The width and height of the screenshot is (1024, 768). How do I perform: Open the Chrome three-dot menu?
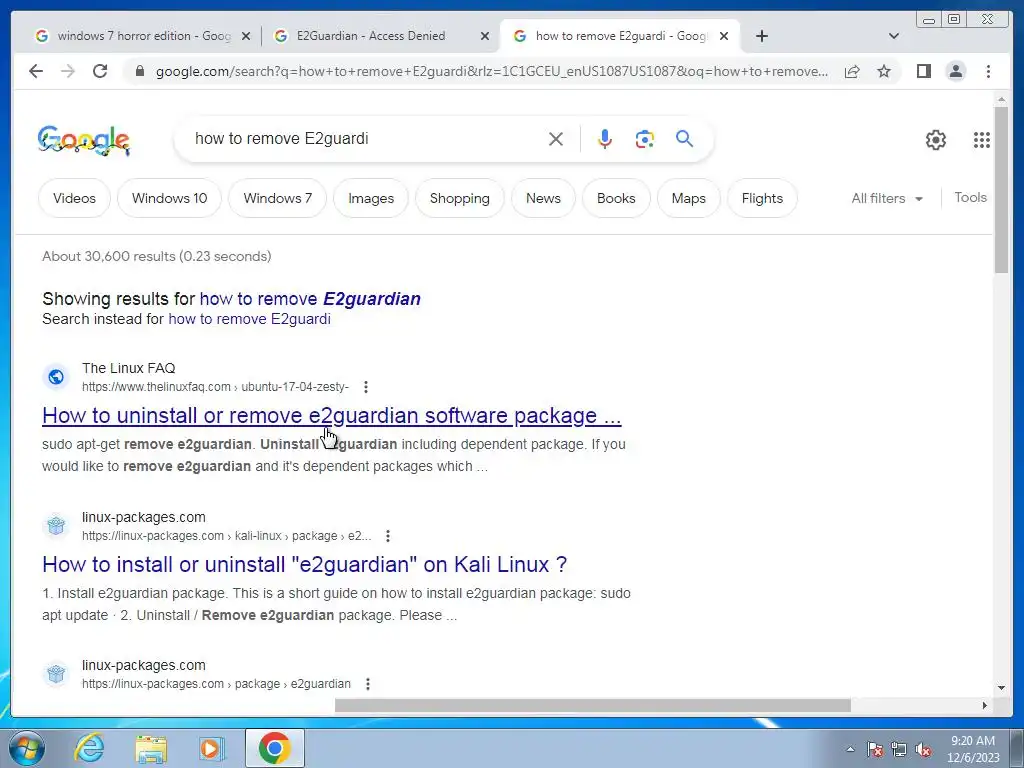pos(988,71)
